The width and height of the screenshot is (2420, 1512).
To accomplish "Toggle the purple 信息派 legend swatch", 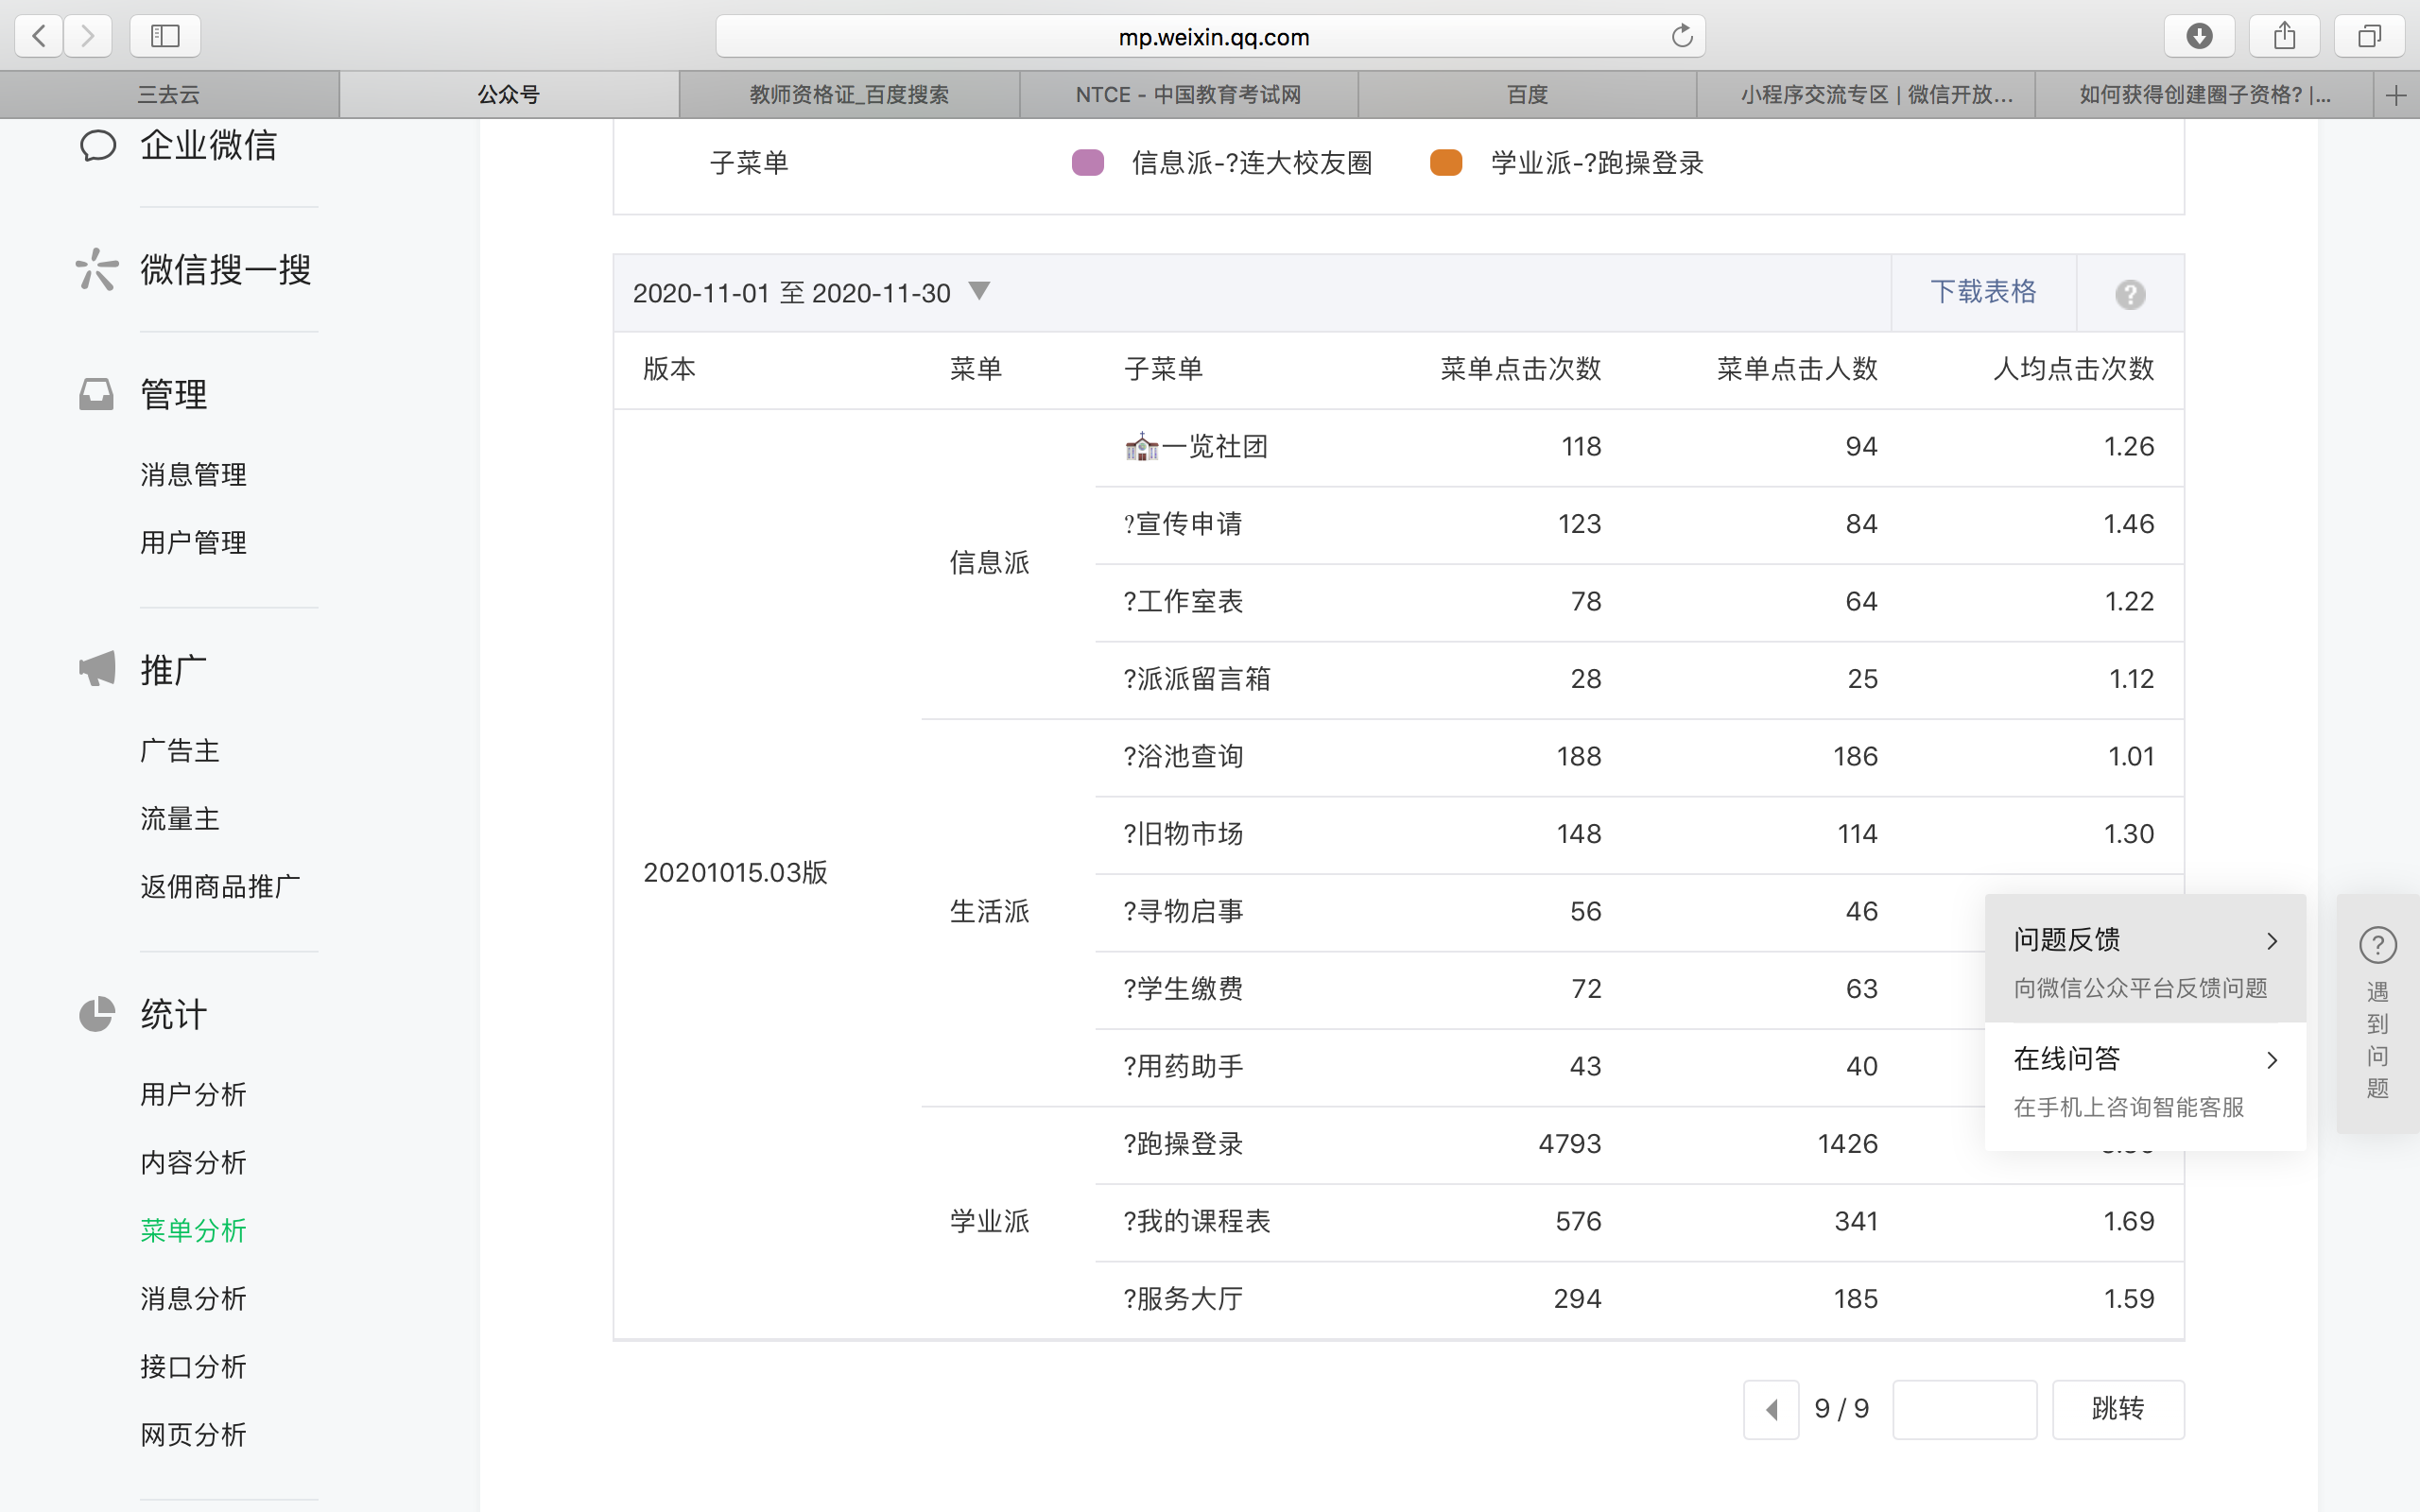I will pos(1087,163).
